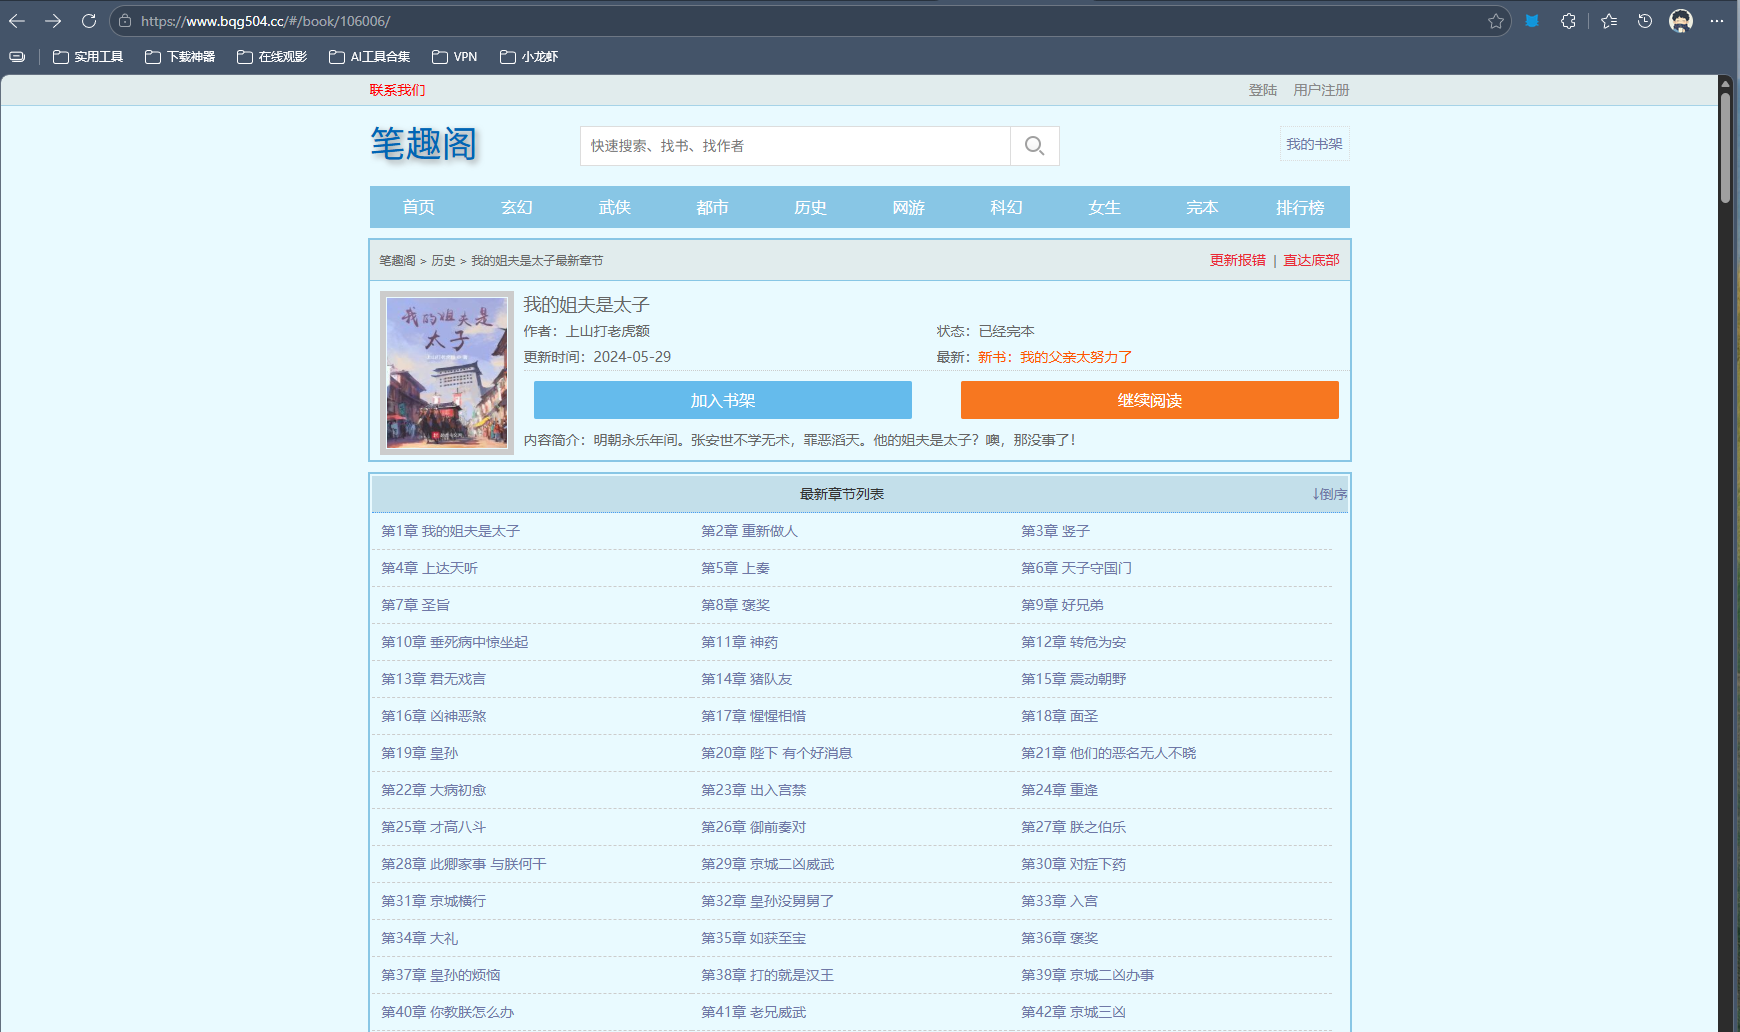Expand the AI工具合集 bookmarks folder
The image size is (1740, 1032).
click(x=369, y=57)
